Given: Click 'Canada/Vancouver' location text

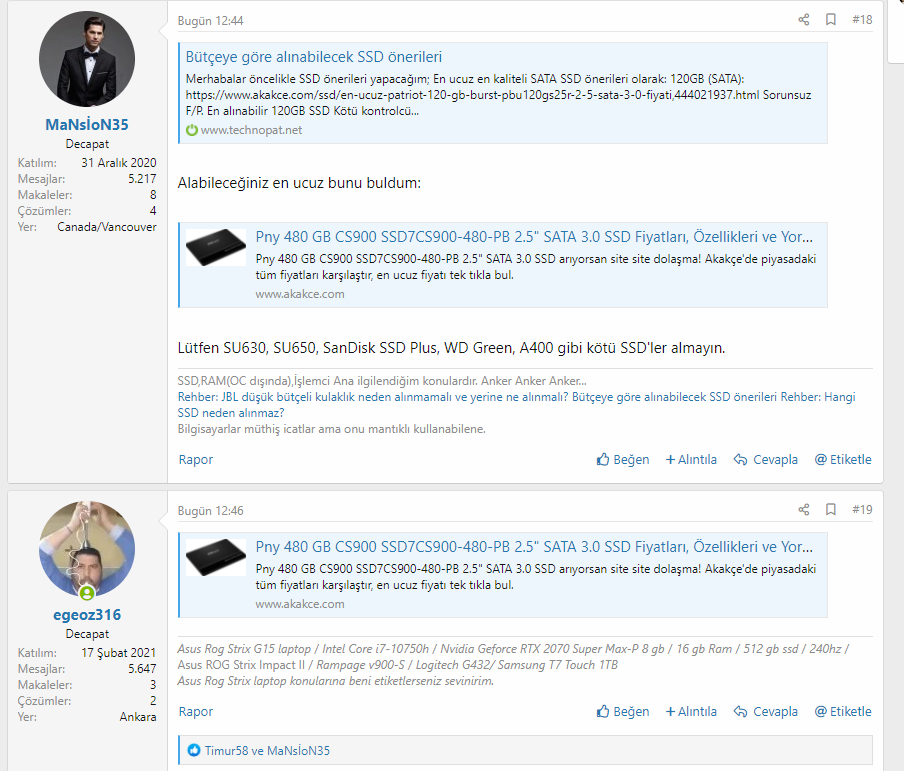Looking at the screenshot, I should pyautogui.click(x=107, y=227).
